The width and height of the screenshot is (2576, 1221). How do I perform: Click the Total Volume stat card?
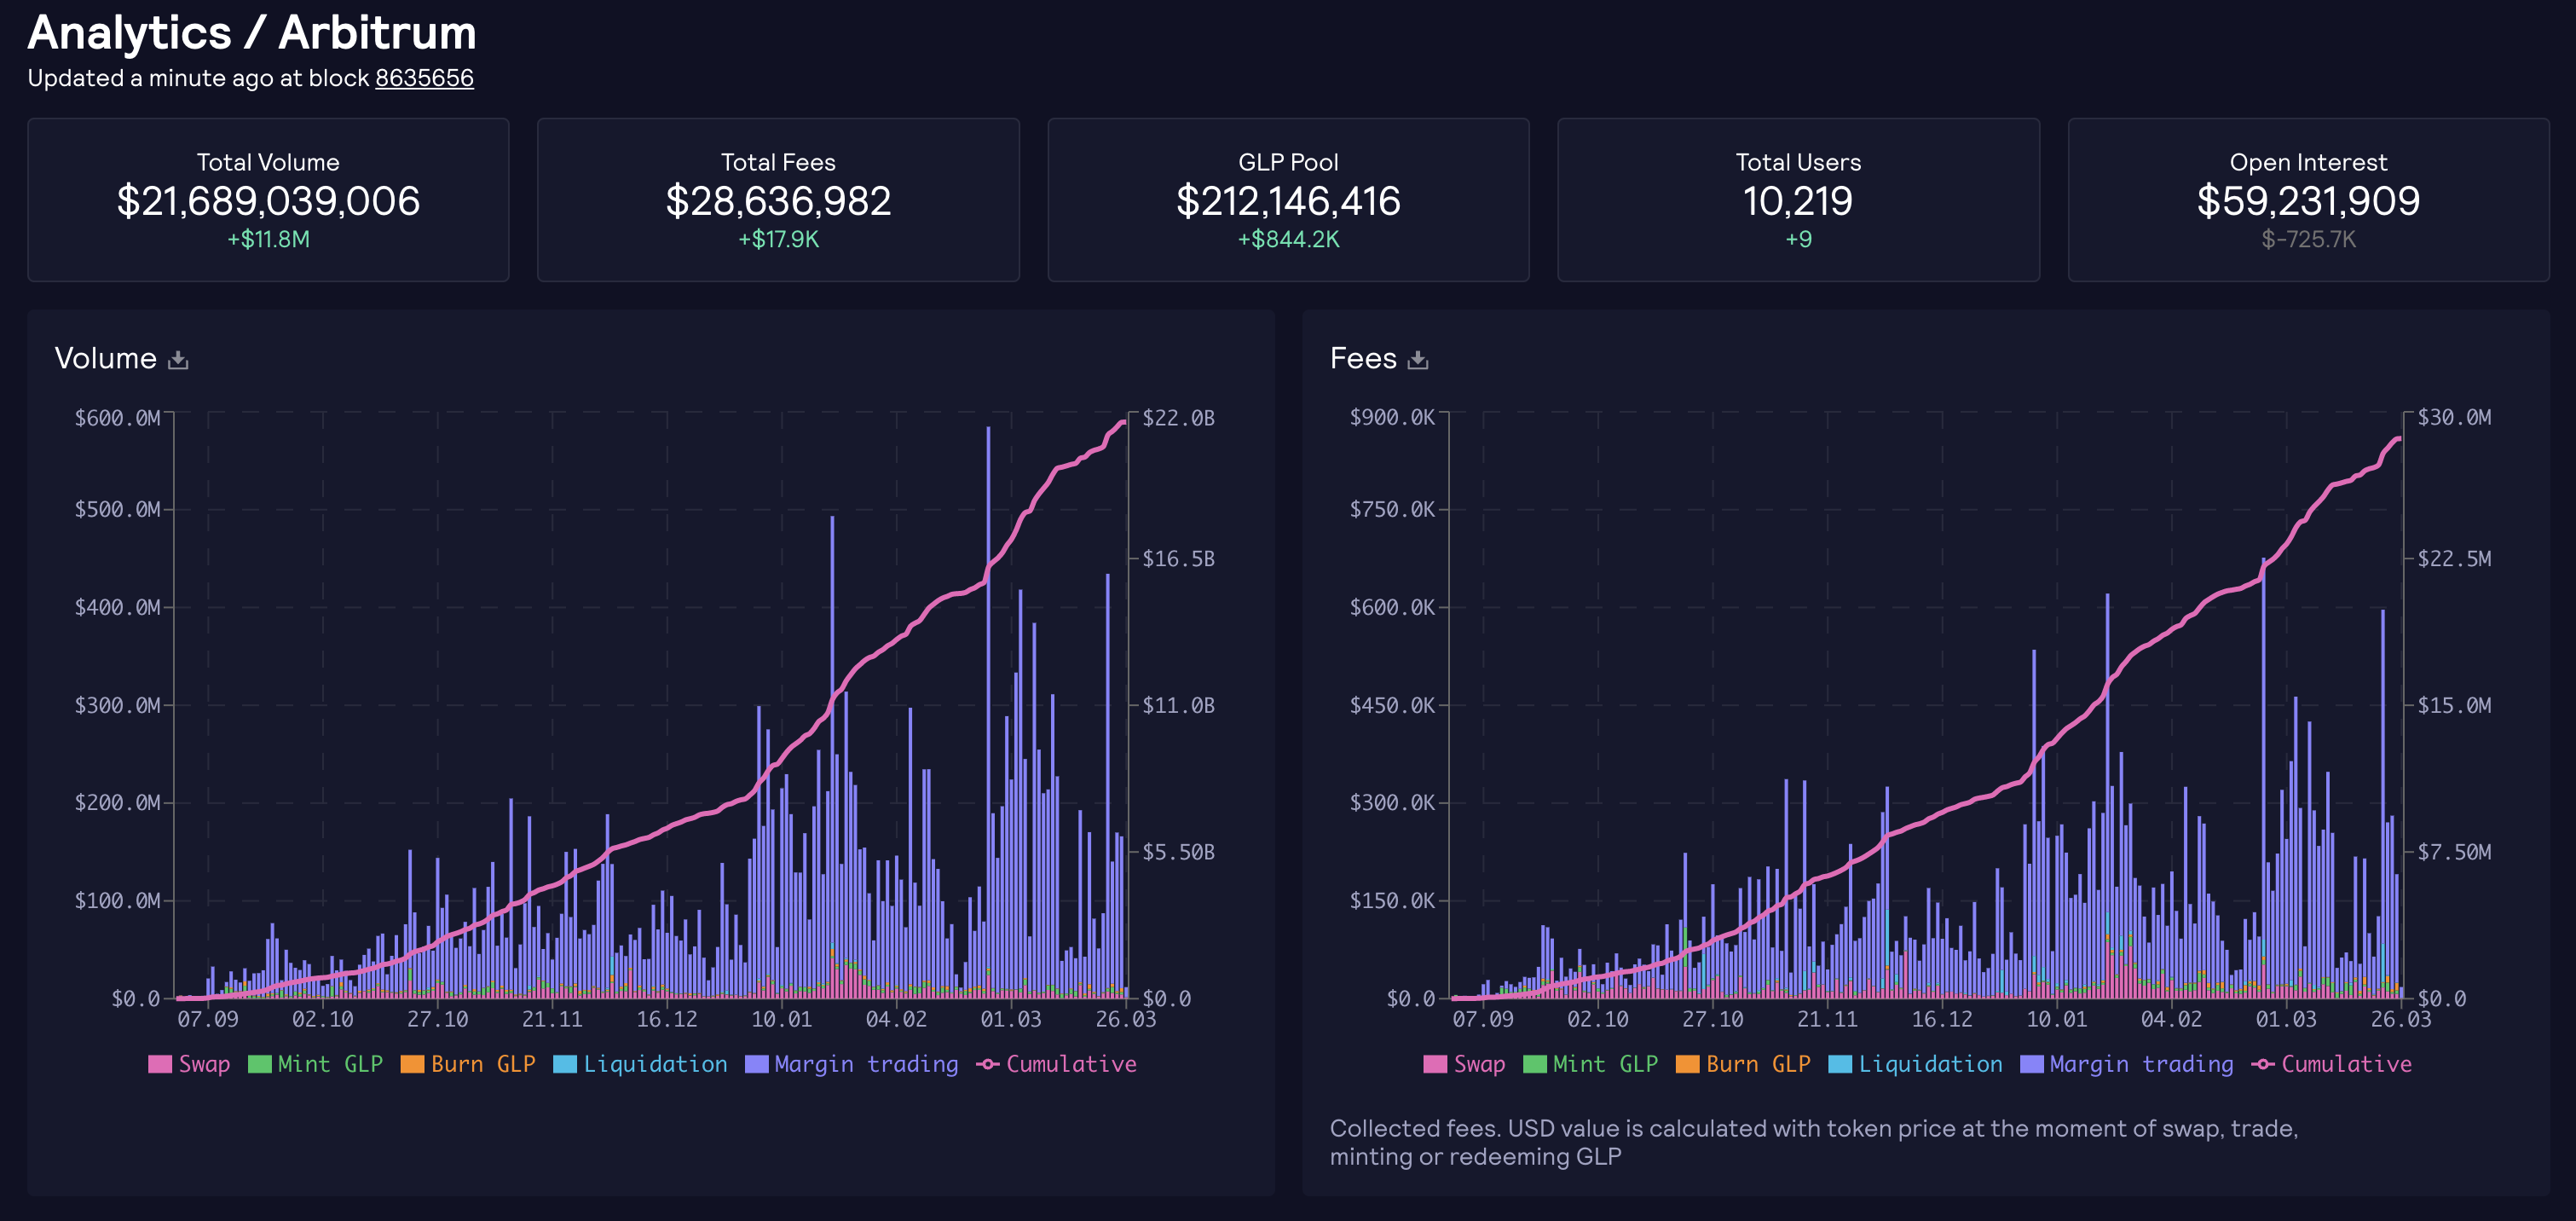click(268, 200)
